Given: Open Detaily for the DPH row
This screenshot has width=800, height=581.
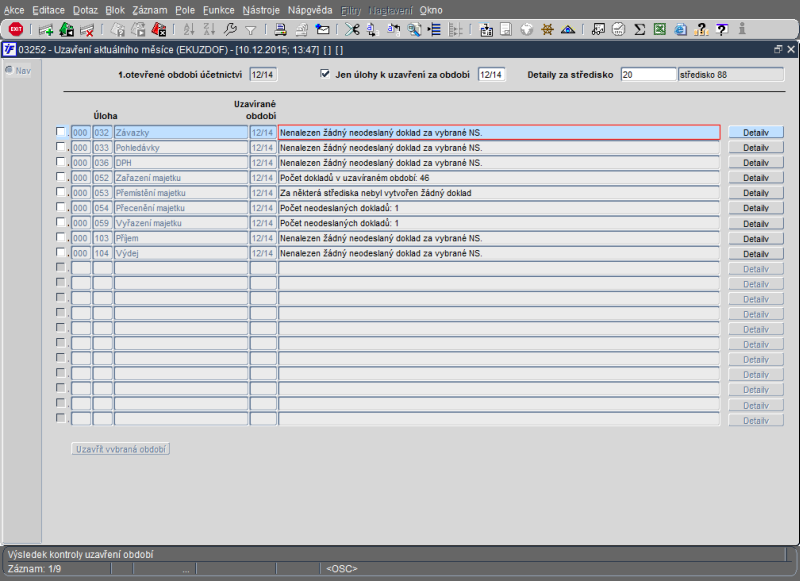Looking at the screenshot, I should 756,163.
